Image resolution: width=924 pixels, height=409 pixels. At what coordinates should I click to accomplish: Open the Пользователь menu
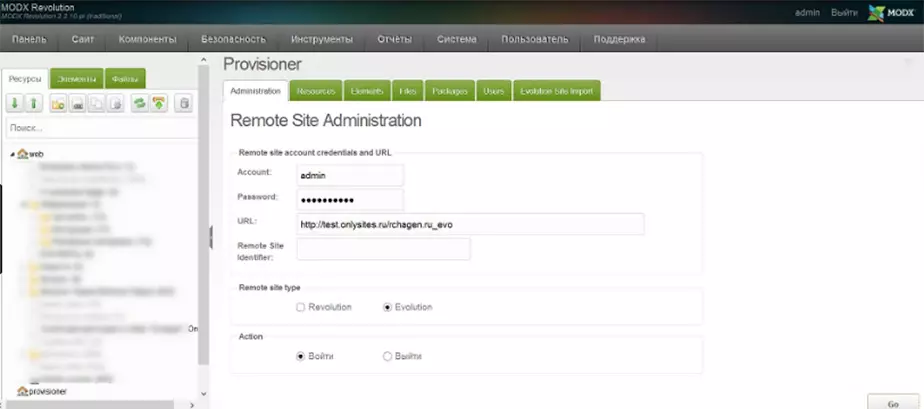tap(535, 39)
